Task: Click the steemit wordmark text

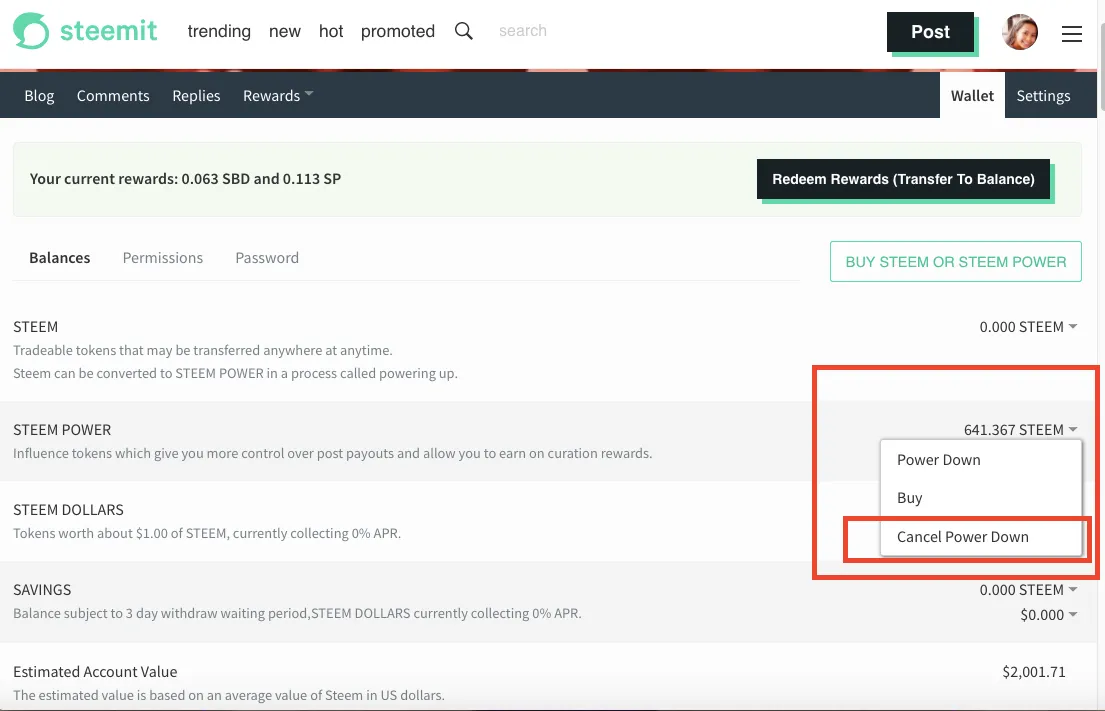Action: click(x=109, y=31)
